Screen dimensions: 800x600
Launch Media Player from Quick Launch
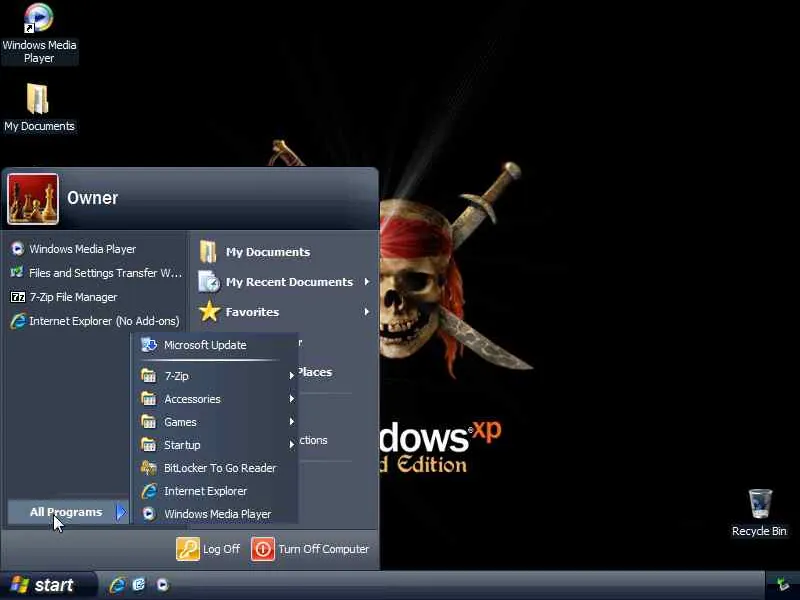(162, 585)
